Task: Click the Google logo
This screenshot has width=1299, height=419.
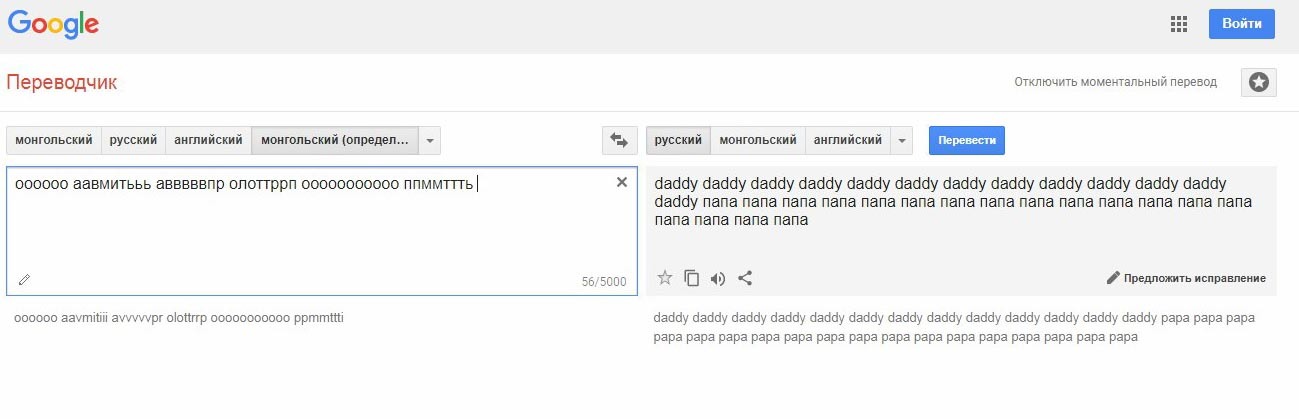Action: [x=53, y=25]
